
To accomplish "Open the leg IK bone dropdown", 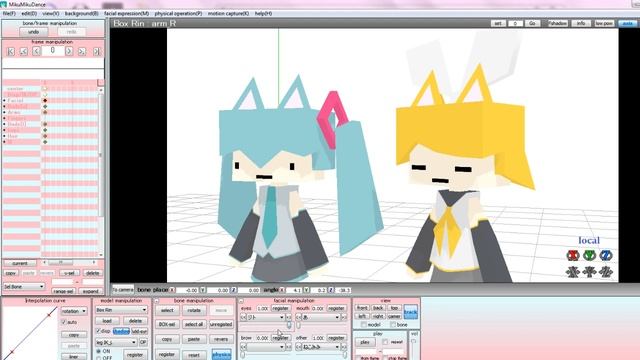I will tap(116, 342).
